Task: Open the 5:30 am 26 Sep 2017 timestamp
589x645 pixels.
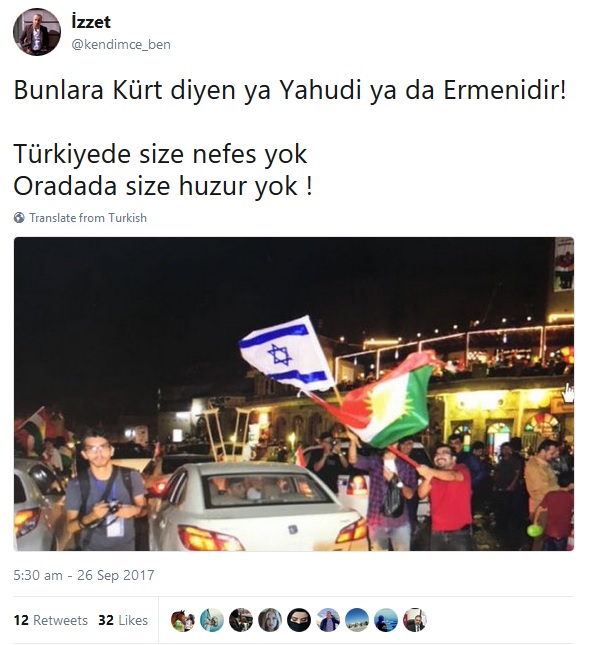Action: (84, 575)
